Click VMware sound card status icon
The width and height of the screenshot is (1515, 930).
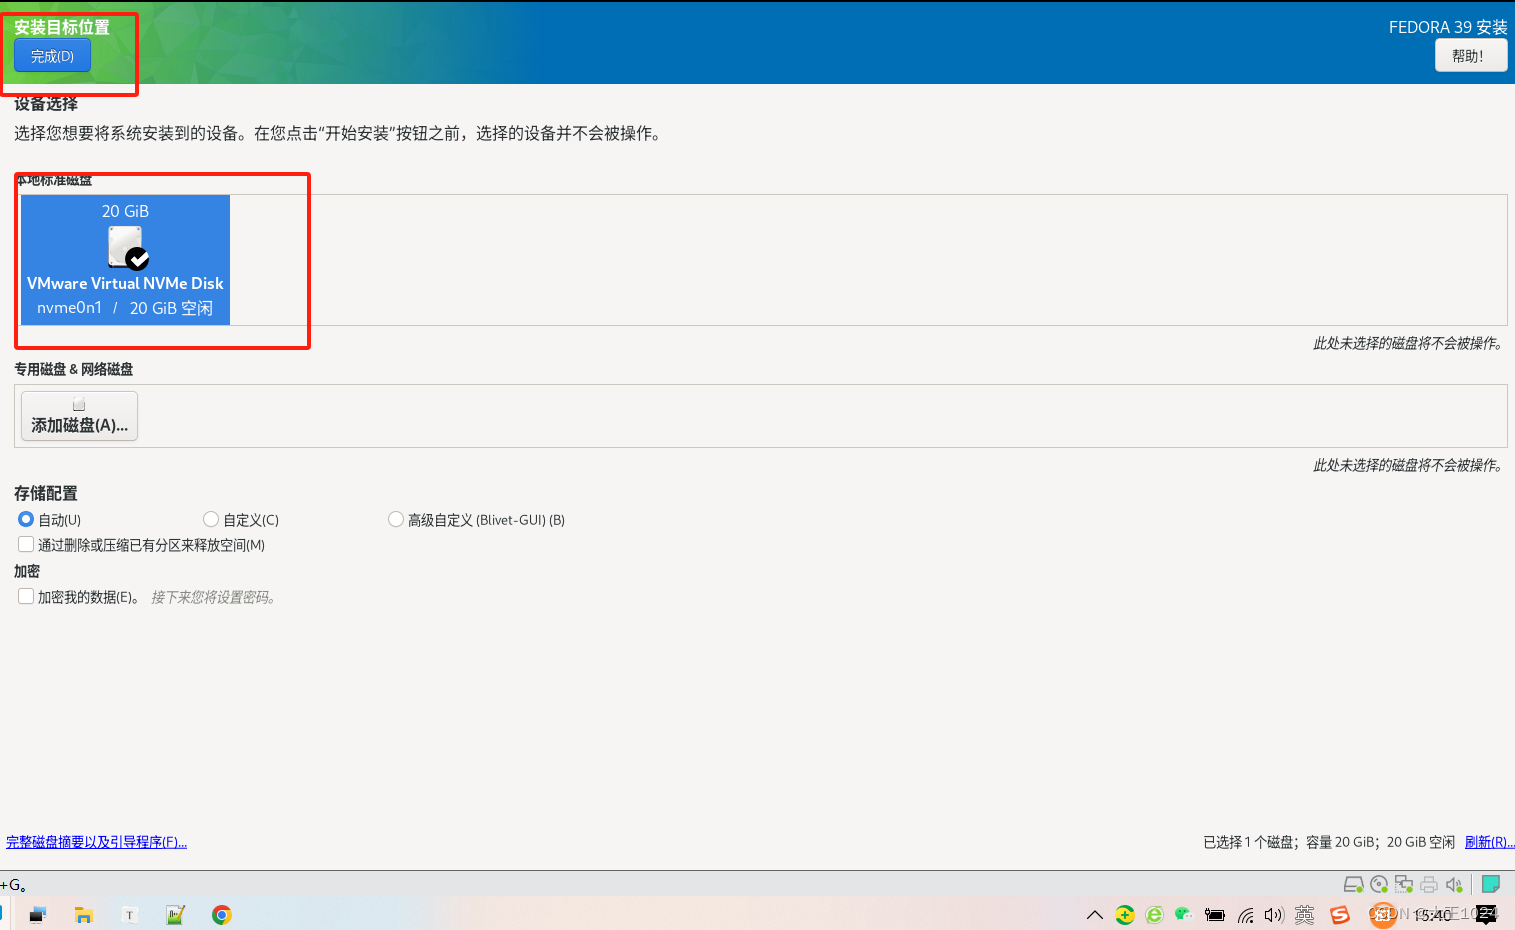click(x=1454, y=884)
